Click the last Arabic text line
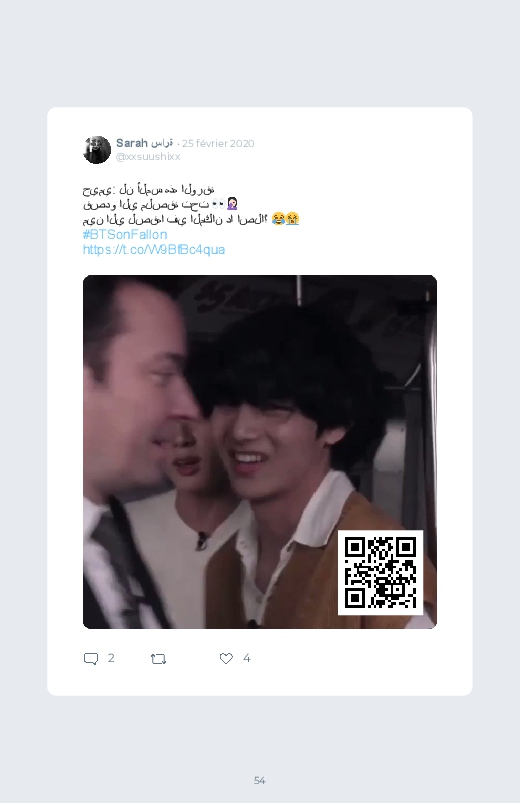This screenshot has height=803, width=520. (175, 220)
